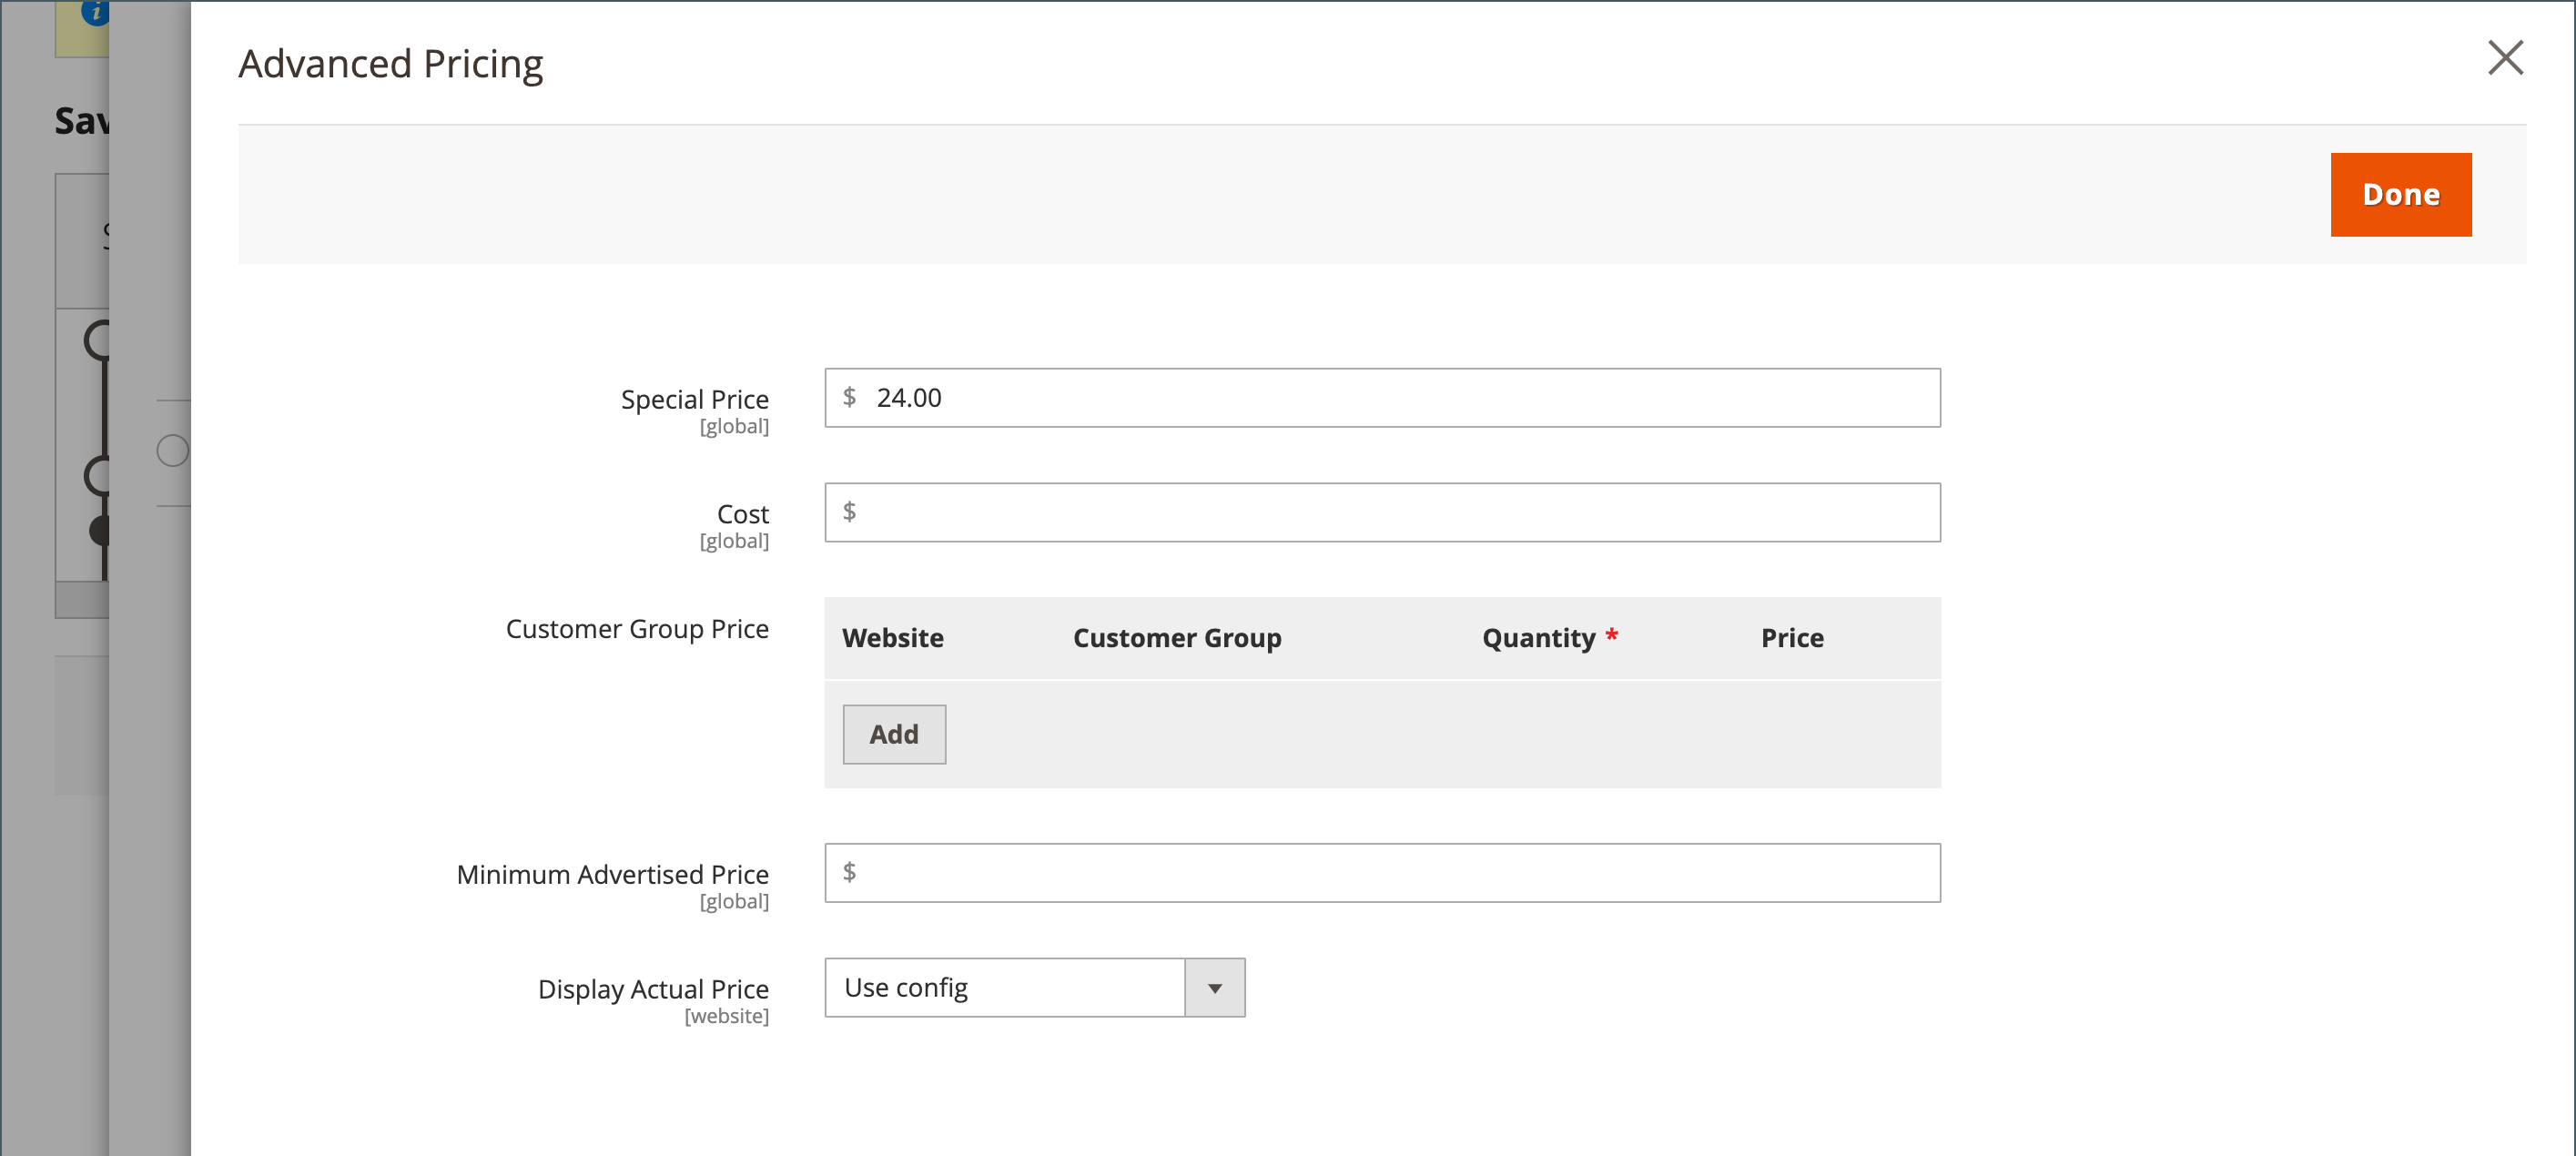Click dollar symbol in Minimum Advertised Price field

click(x=849, y=872)
